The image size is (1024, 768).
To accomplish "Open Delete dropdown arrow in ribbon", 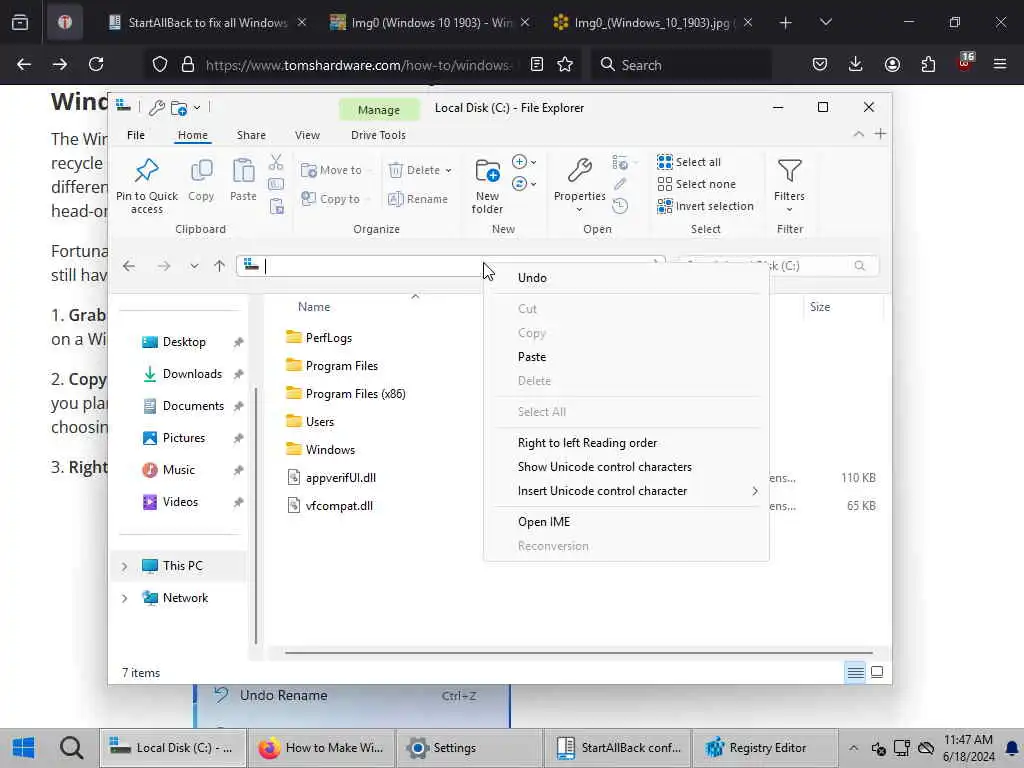I will 449,170.
